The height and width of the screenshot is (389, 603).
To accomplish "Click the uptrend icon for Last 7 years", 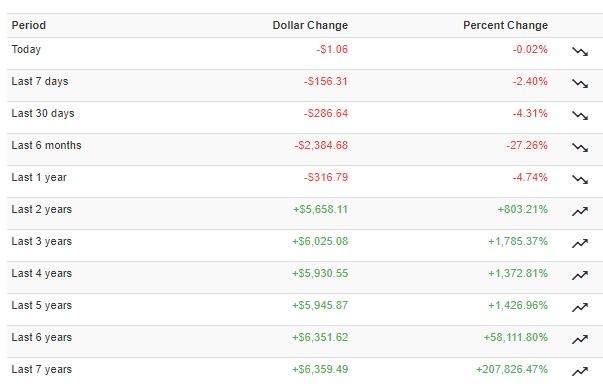I will (x=580, y=371).
